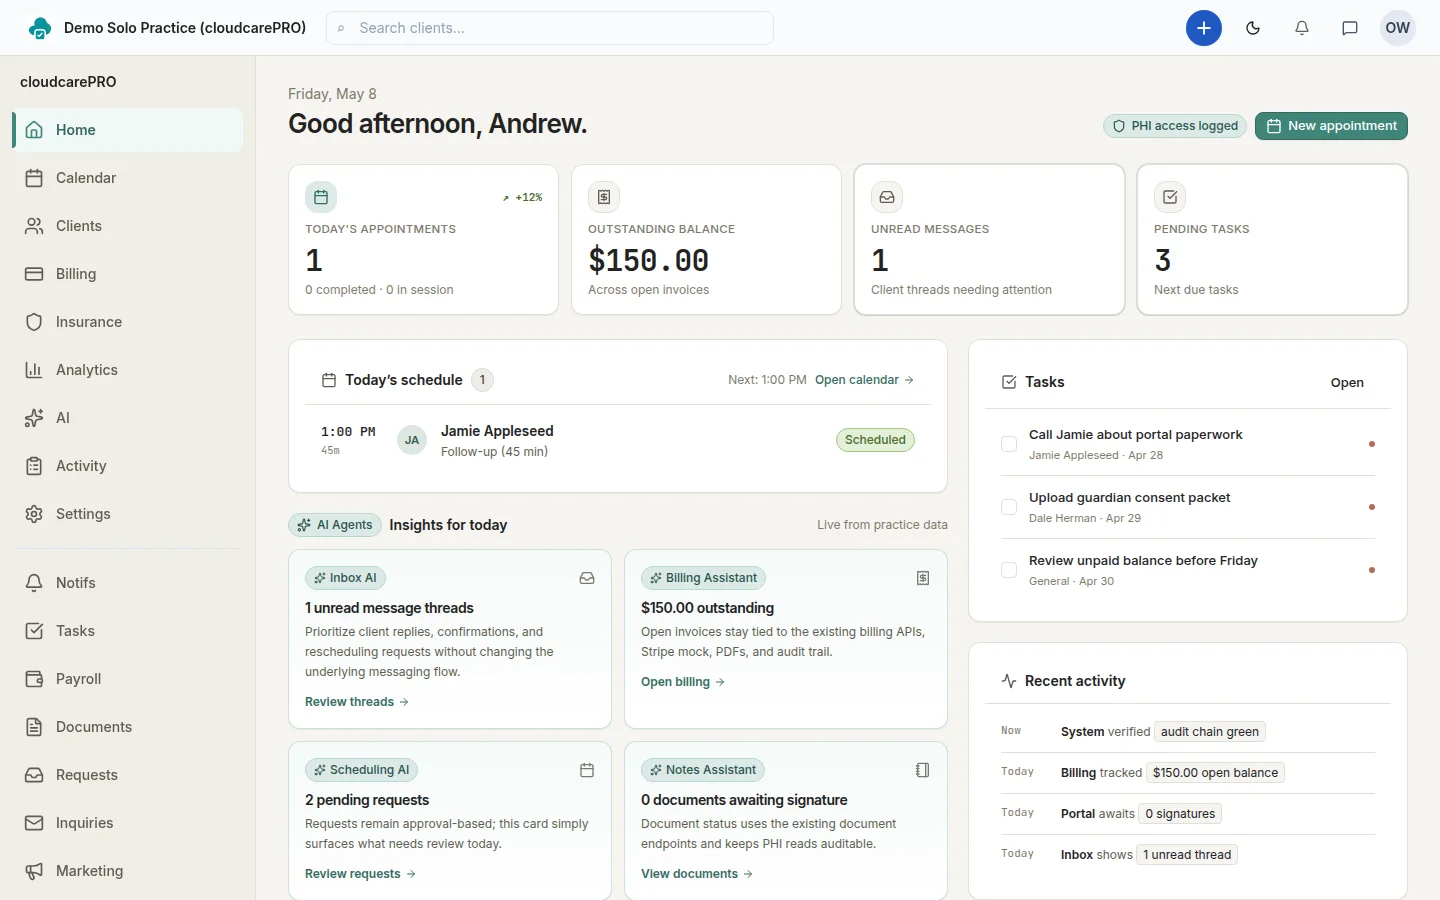Image resolution: width=1440 pixels, height=900 pixels.
Task: Focus the Search clients field
Action: pos(550,28)
